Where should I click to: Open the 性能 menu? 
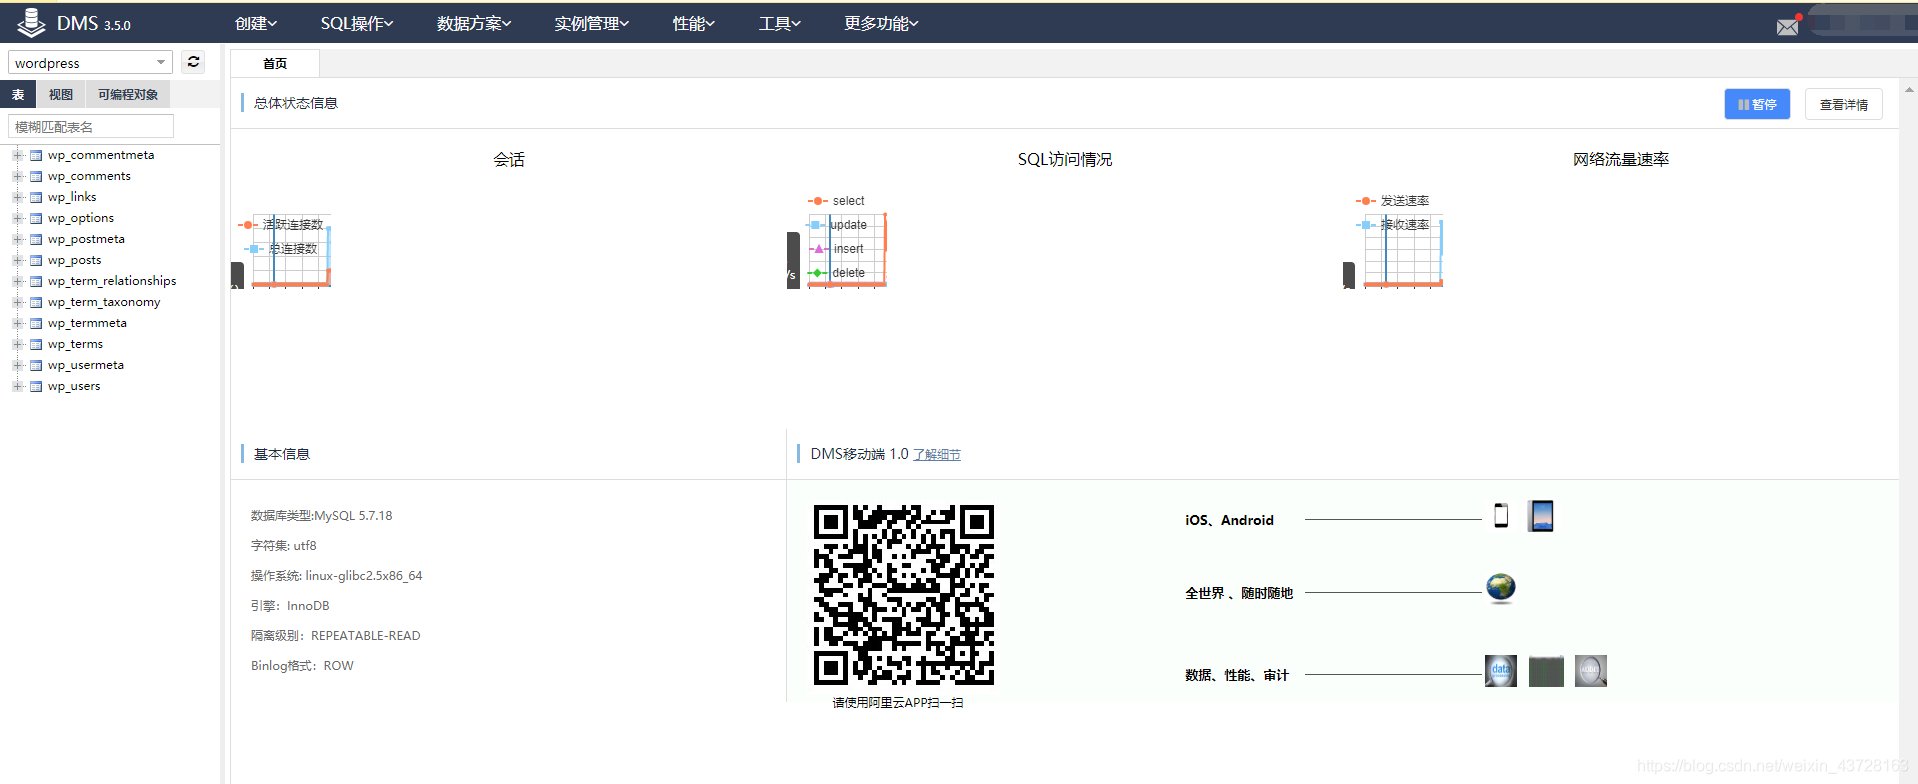click(x=694, y=23)
